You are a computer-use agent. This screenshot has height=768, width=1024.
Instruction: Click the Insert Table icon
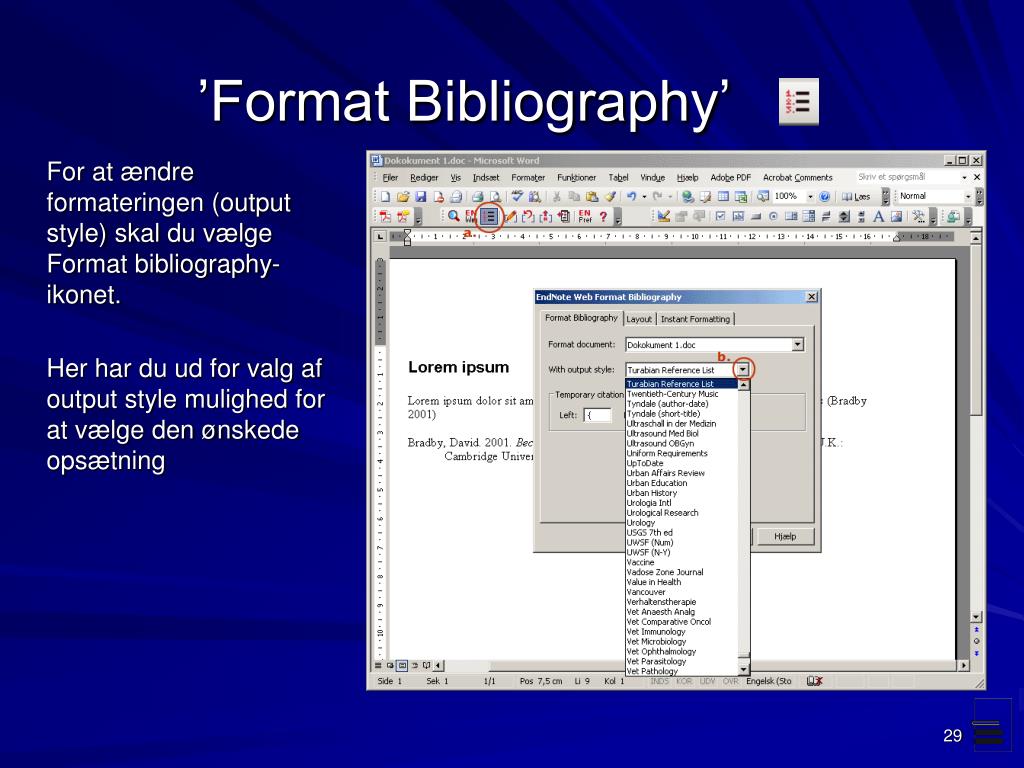[724, 196]
